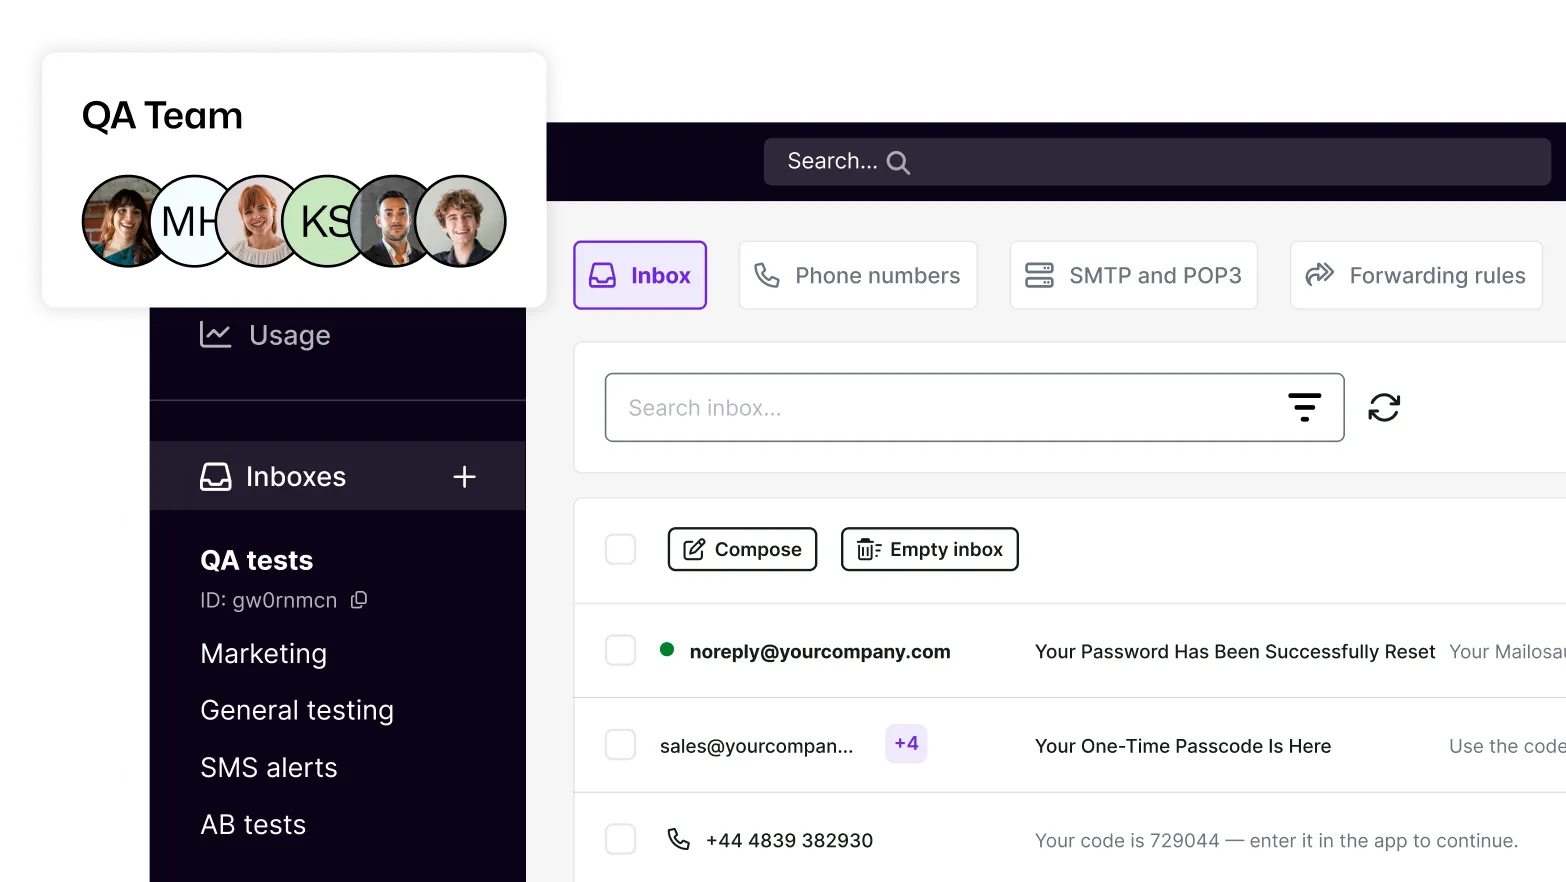Refresh the inbox with the circular arrows icon

click(1384, 407)
